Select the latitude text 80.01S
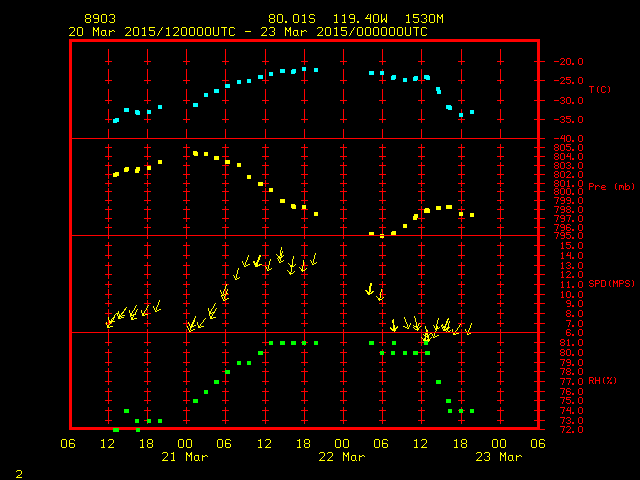640x480 pixels. (292, 19)
